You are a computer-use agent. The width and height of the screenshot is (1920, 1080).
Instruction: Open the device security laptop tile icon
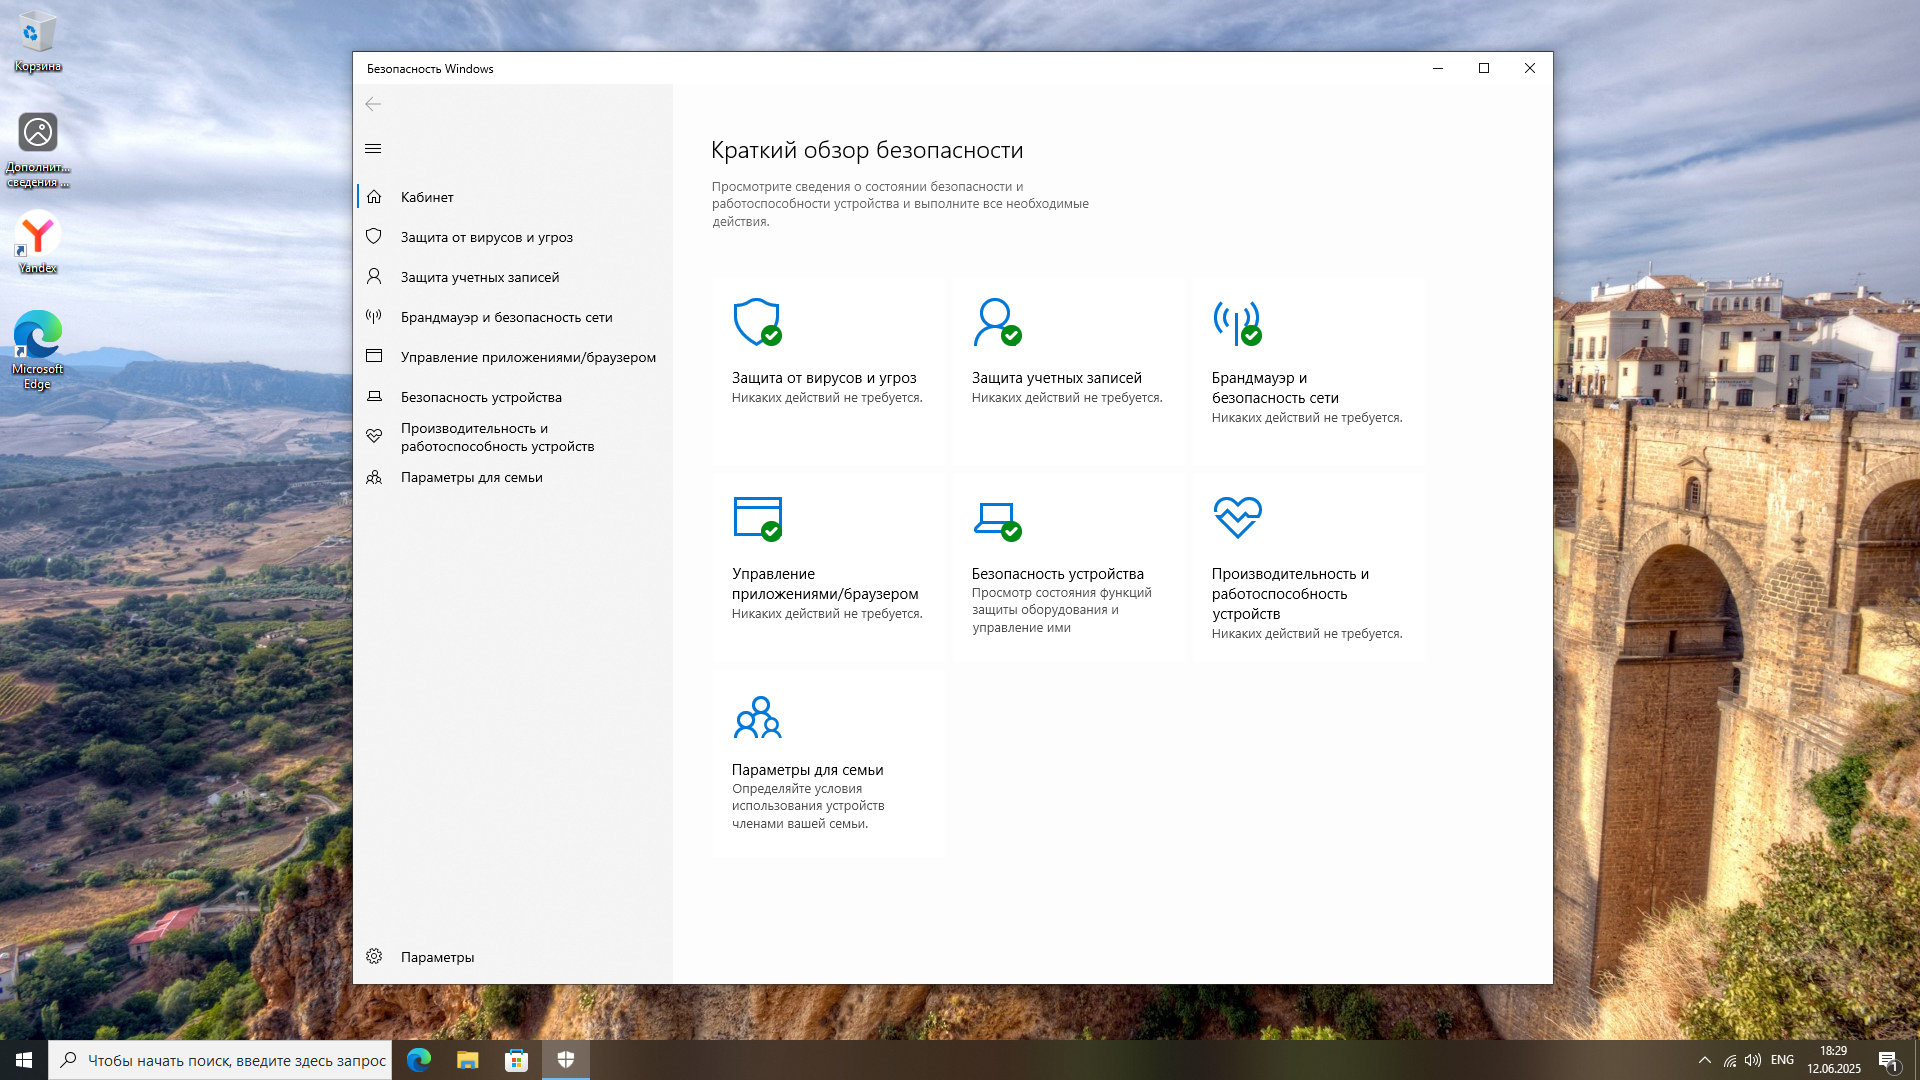pos(997,518)
